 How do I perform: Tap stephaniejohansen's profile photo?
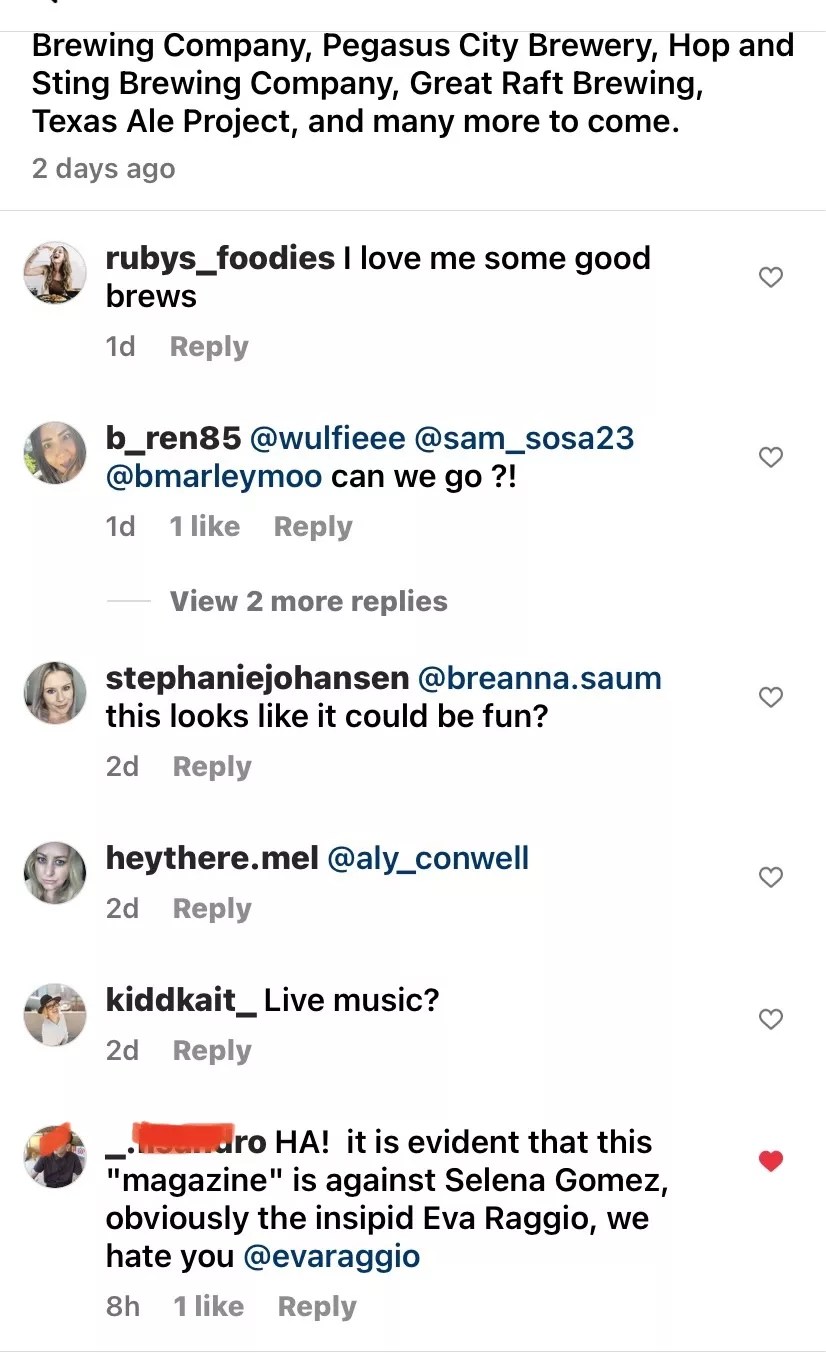55,692
